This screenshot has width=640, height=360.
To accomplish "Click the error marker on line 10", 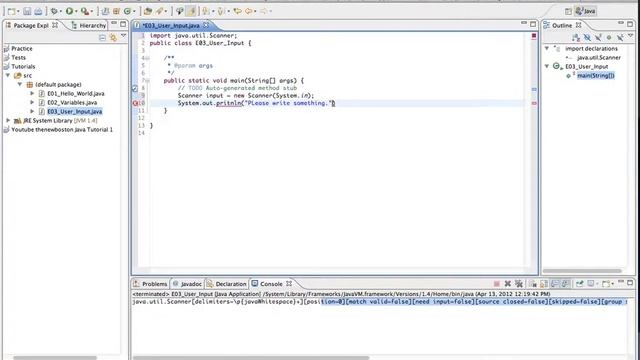I will coord(135,103).
